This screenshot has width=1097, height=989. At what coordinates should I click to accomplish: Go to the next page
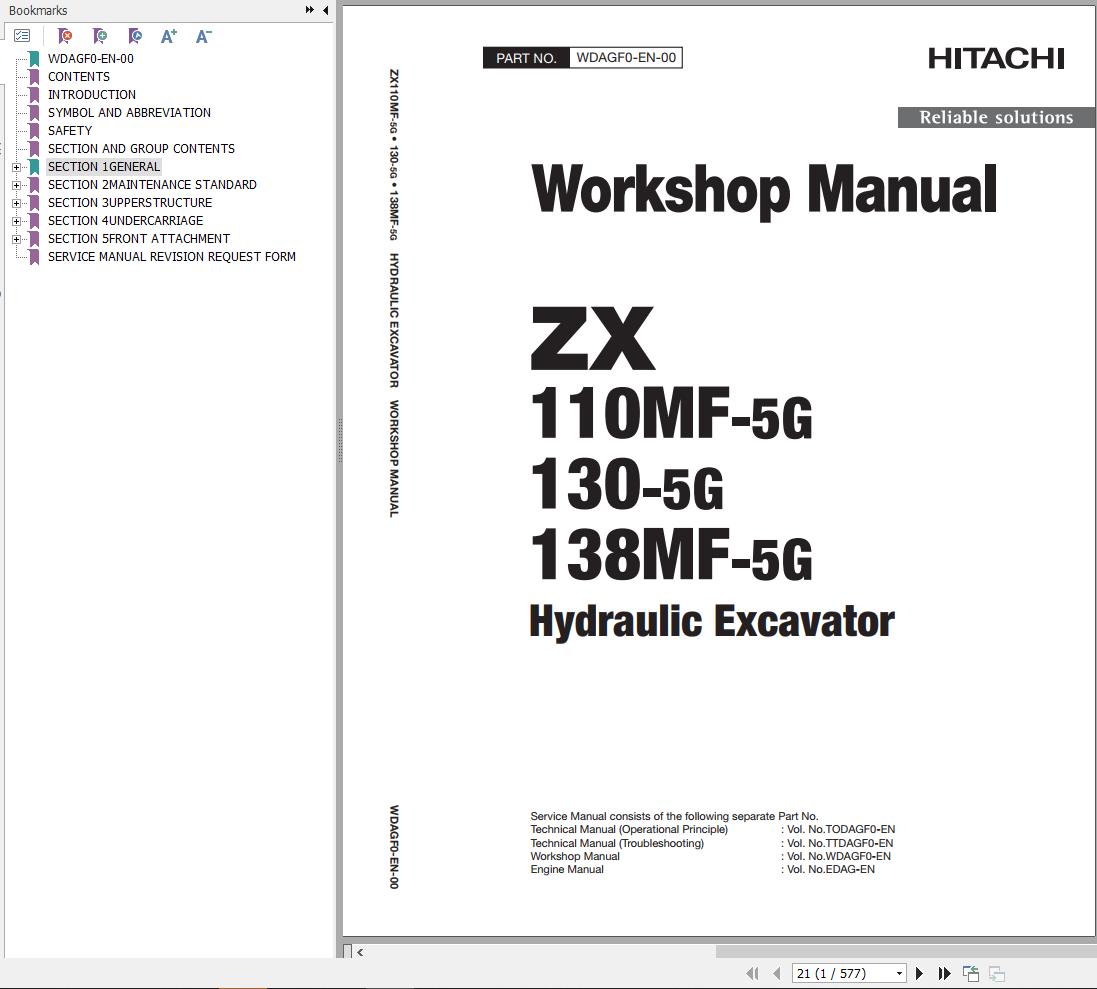click(919, 973)
